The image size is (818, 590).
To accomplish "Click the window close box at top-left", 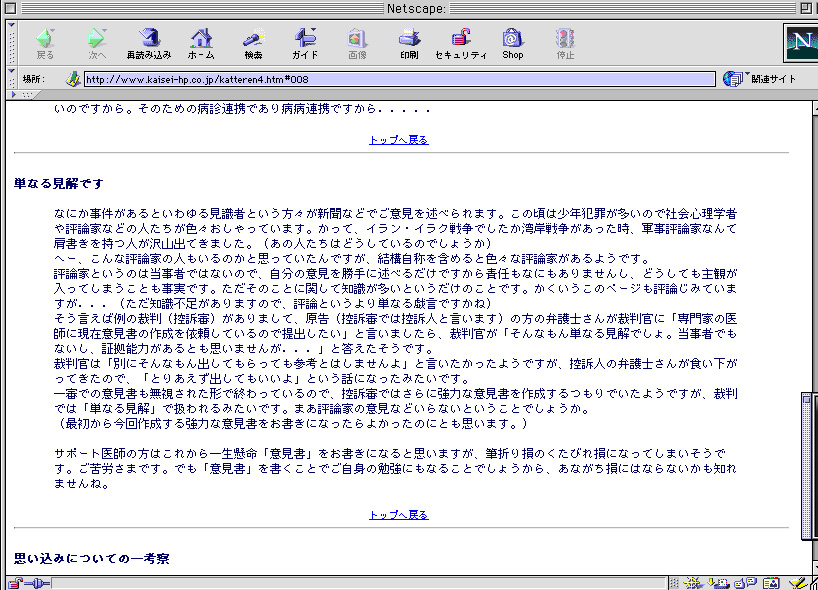I will (10, 8).
